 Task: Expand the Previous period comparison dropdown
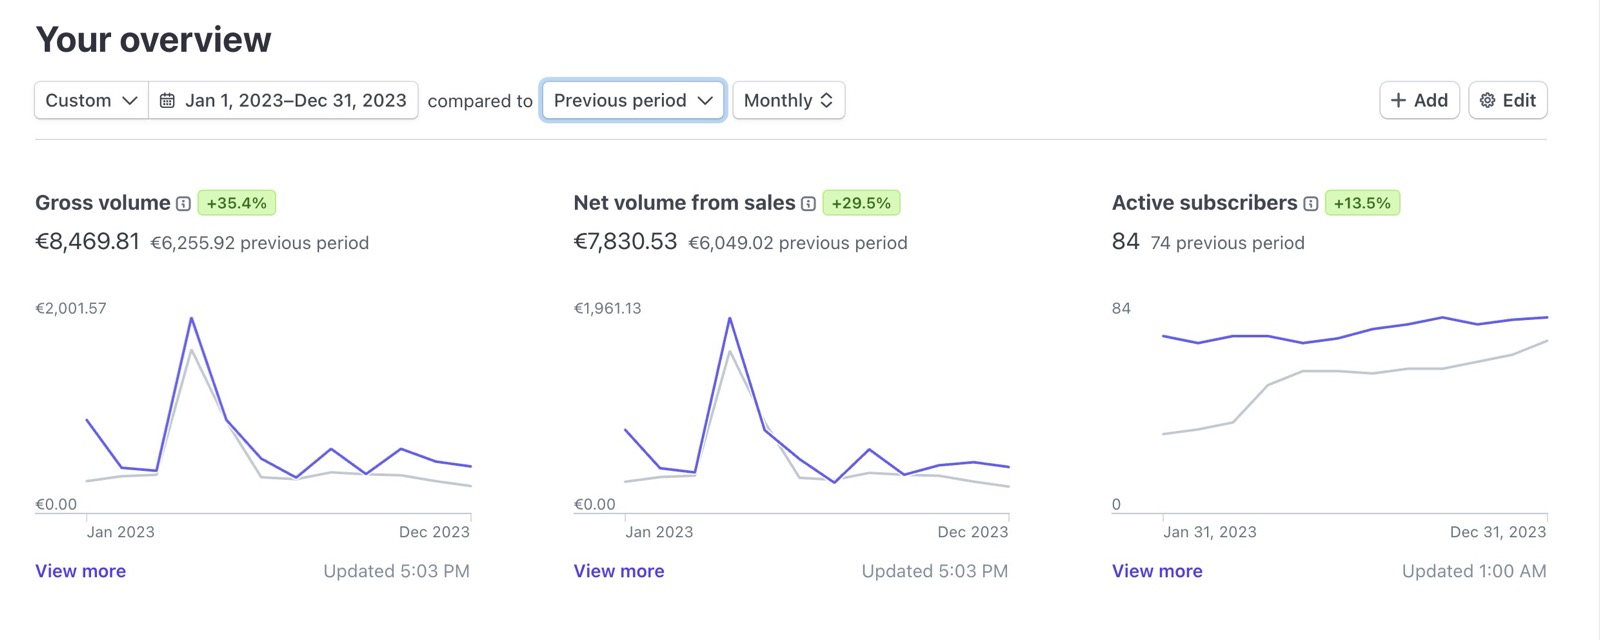(632, 101)
